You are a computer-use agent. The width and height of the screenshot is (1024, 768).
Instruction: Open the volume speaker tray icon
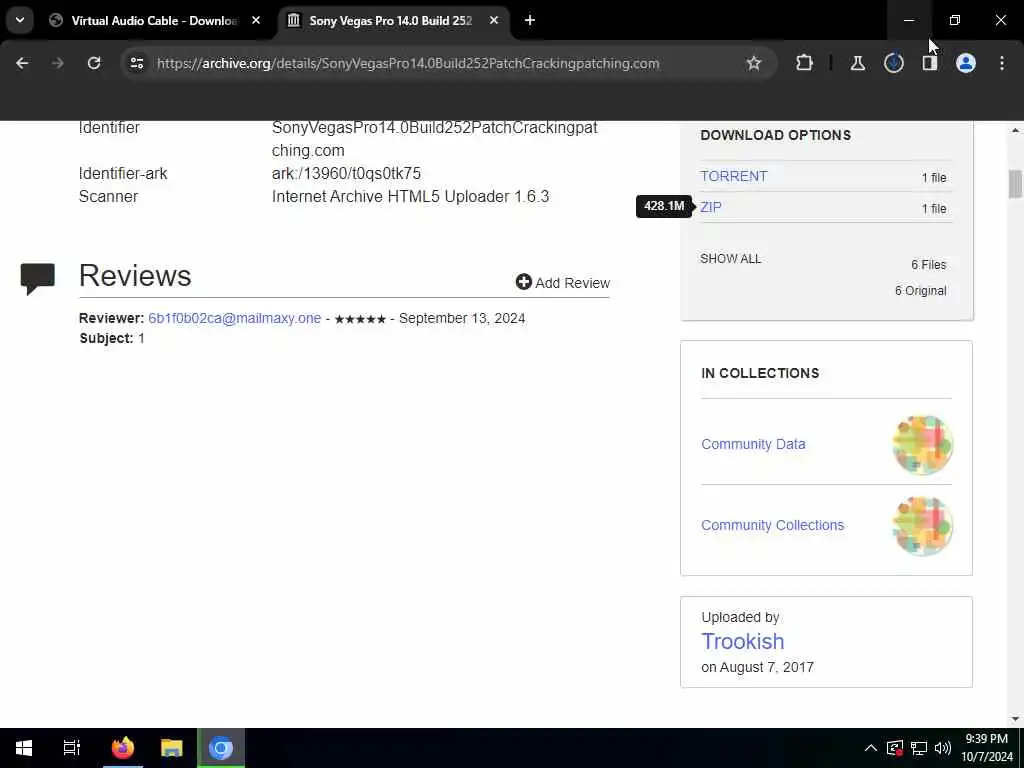tap(942, 748)
